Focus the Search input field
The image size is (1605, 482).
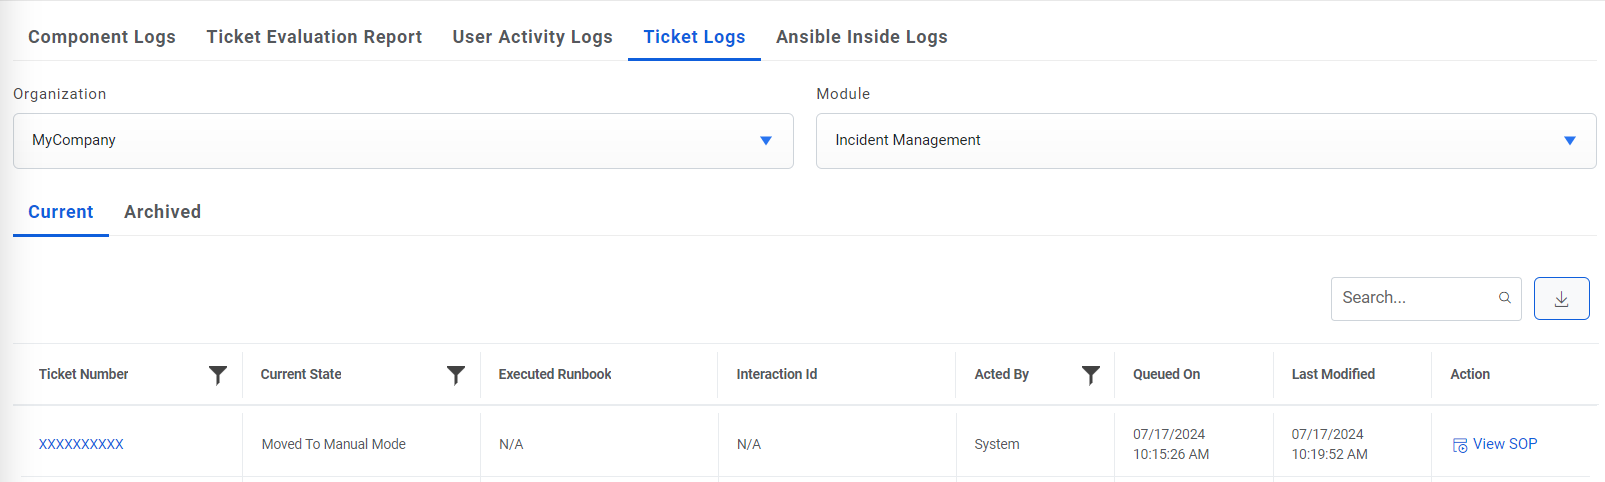pyautogui.click(x=1412, y=298)
